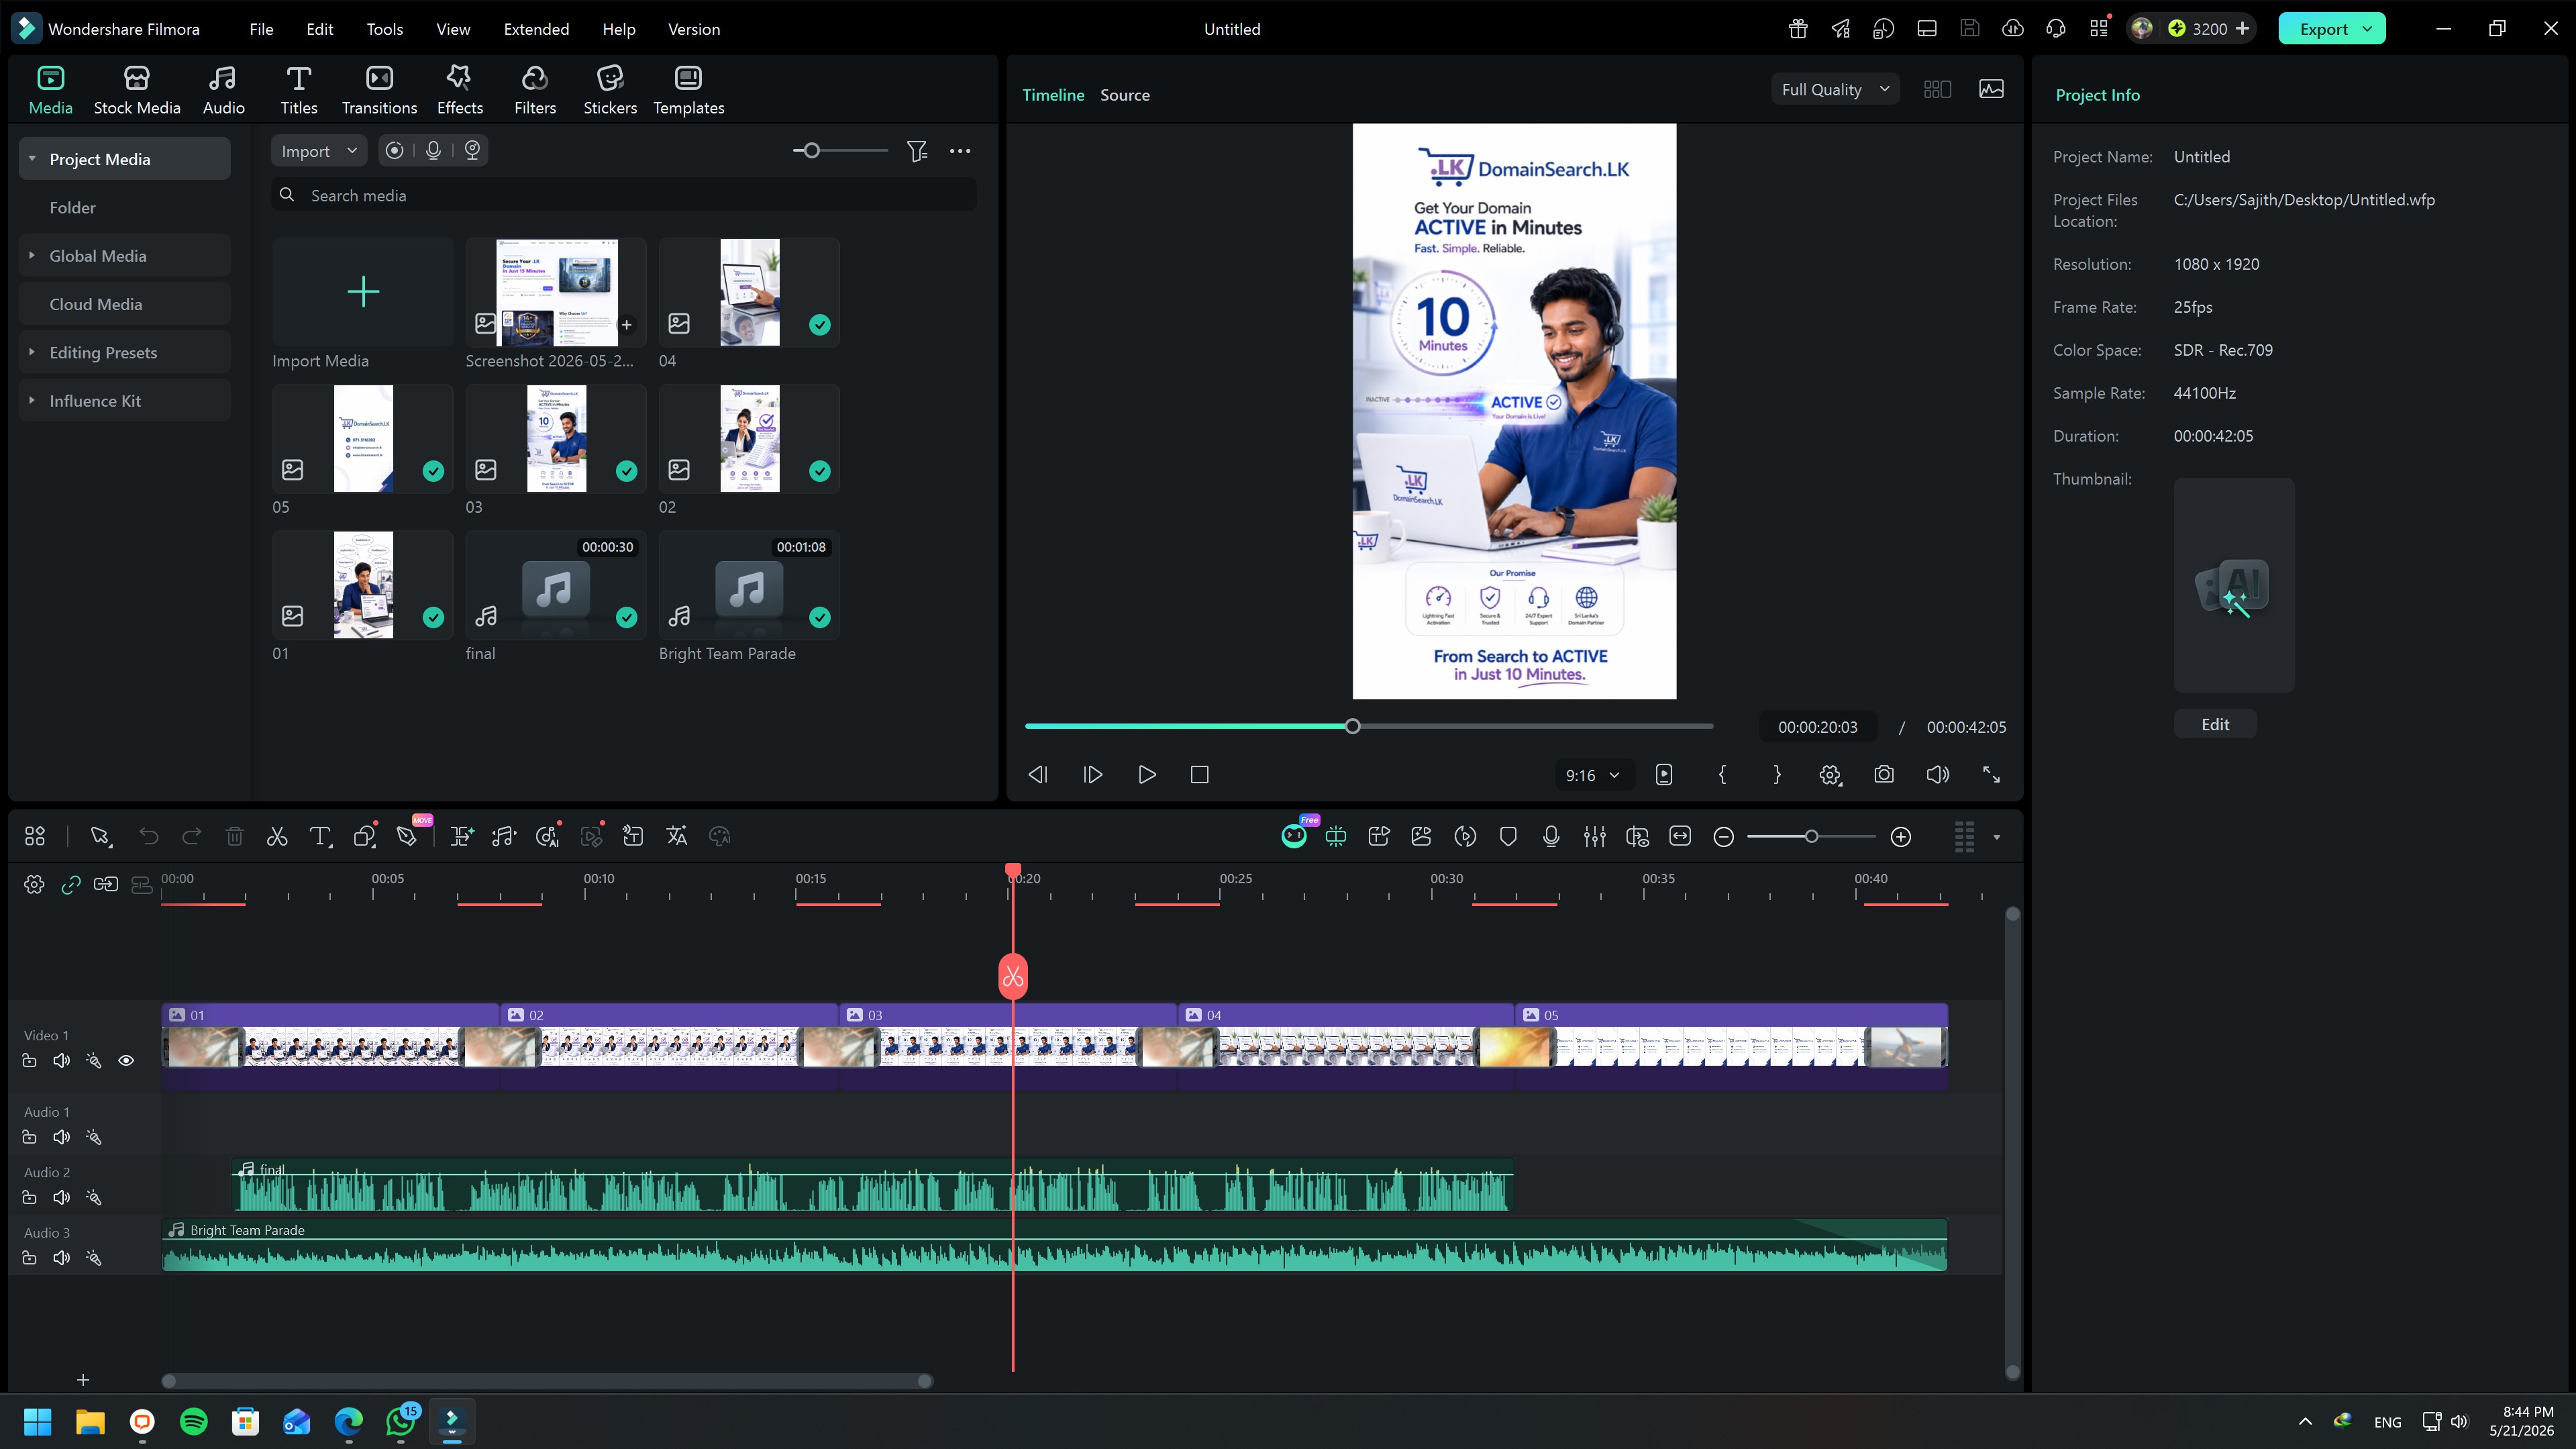Expand the Influence Kit section
Screen dimensions: 2576x1449
pos(32,400)
